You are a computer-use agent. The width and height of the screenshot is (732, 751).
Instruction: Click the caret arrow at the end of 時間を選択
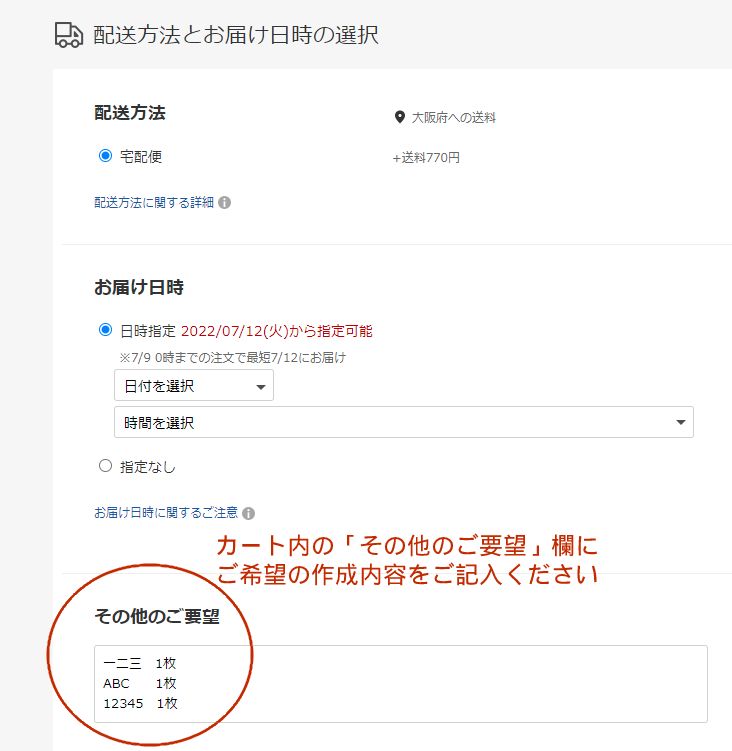tap(681, 423)
